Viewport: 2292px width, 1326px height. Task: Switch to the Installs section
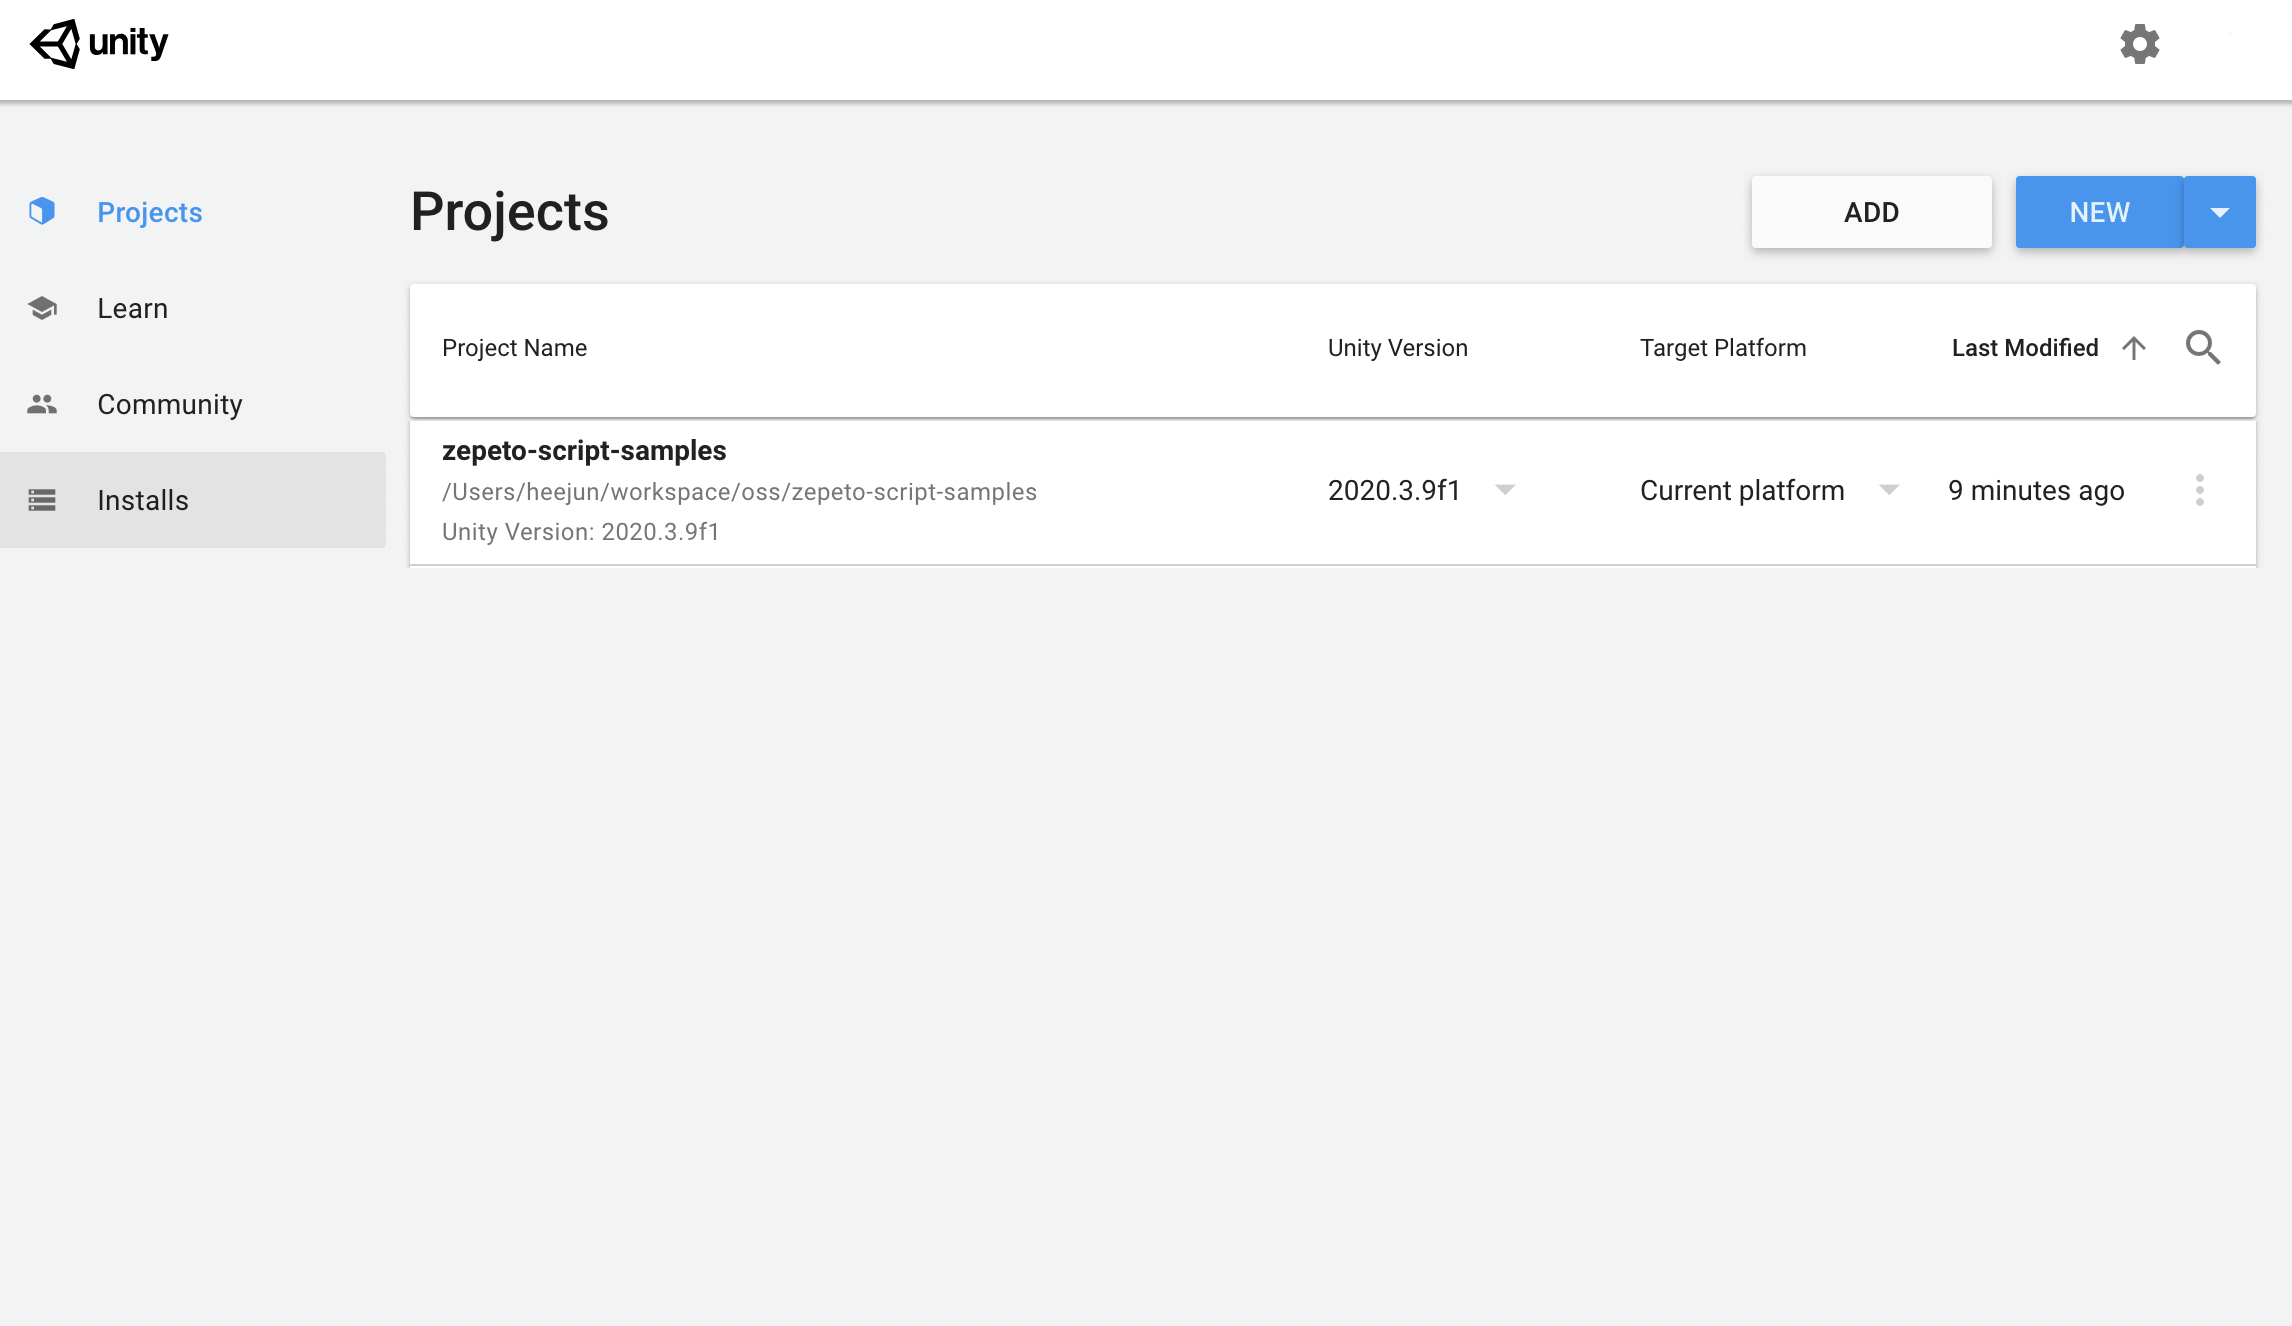click(193, 500)
